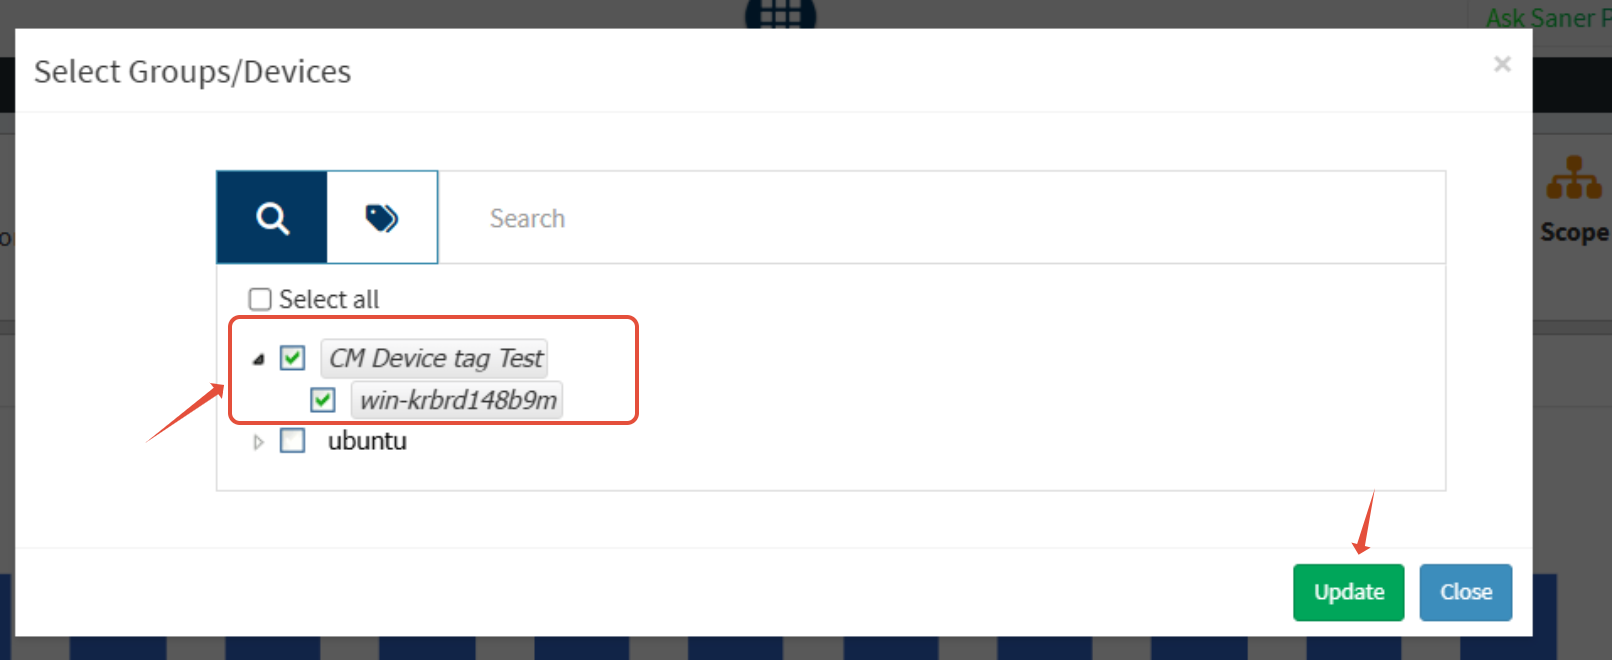Viewport: 1612px width, 660px height.
Task: Switch to the tag filter icon
Action: tap(382, 217)
